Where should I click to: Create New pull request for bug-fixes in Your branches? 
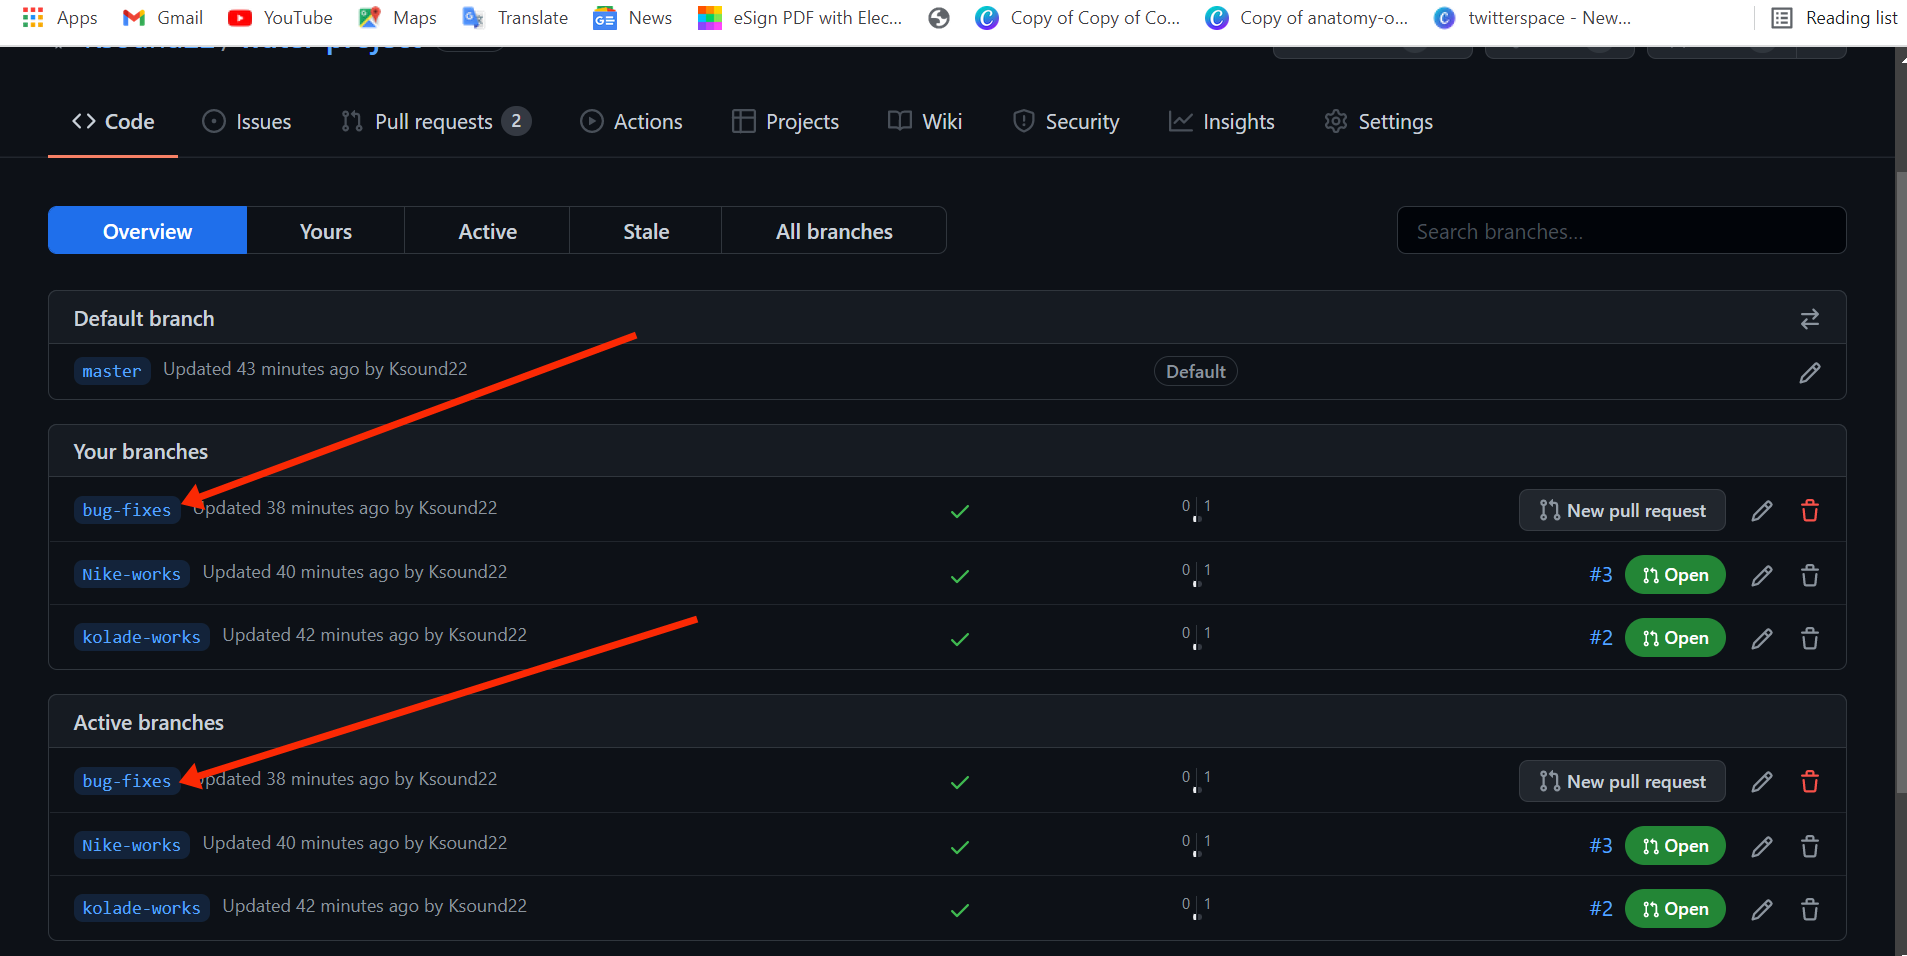(x=1621, y=511)
